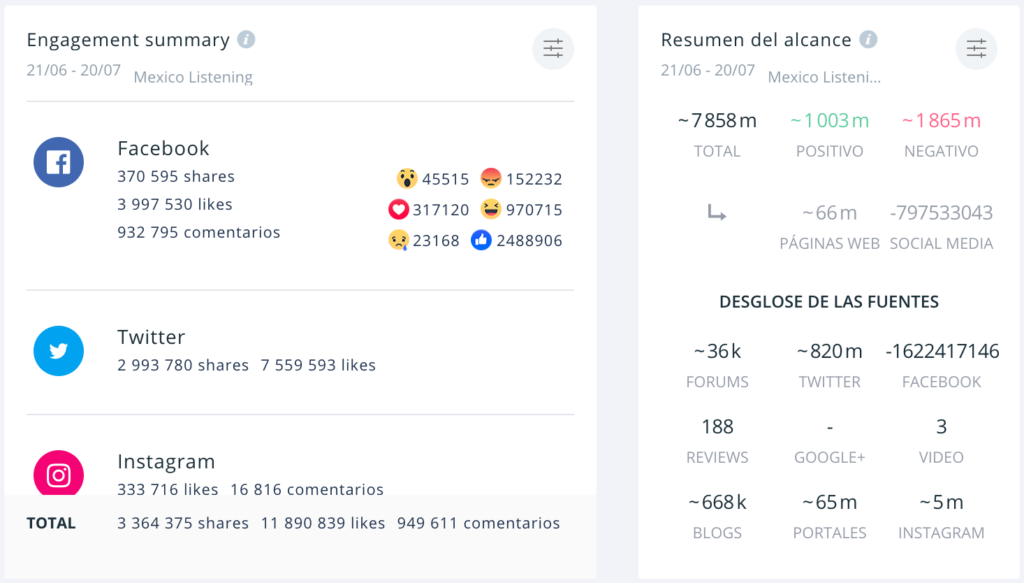This screenshot has width=1024, height=583.
Task: Click the blue thumbs-up like icon
Action: click(481, 240)
